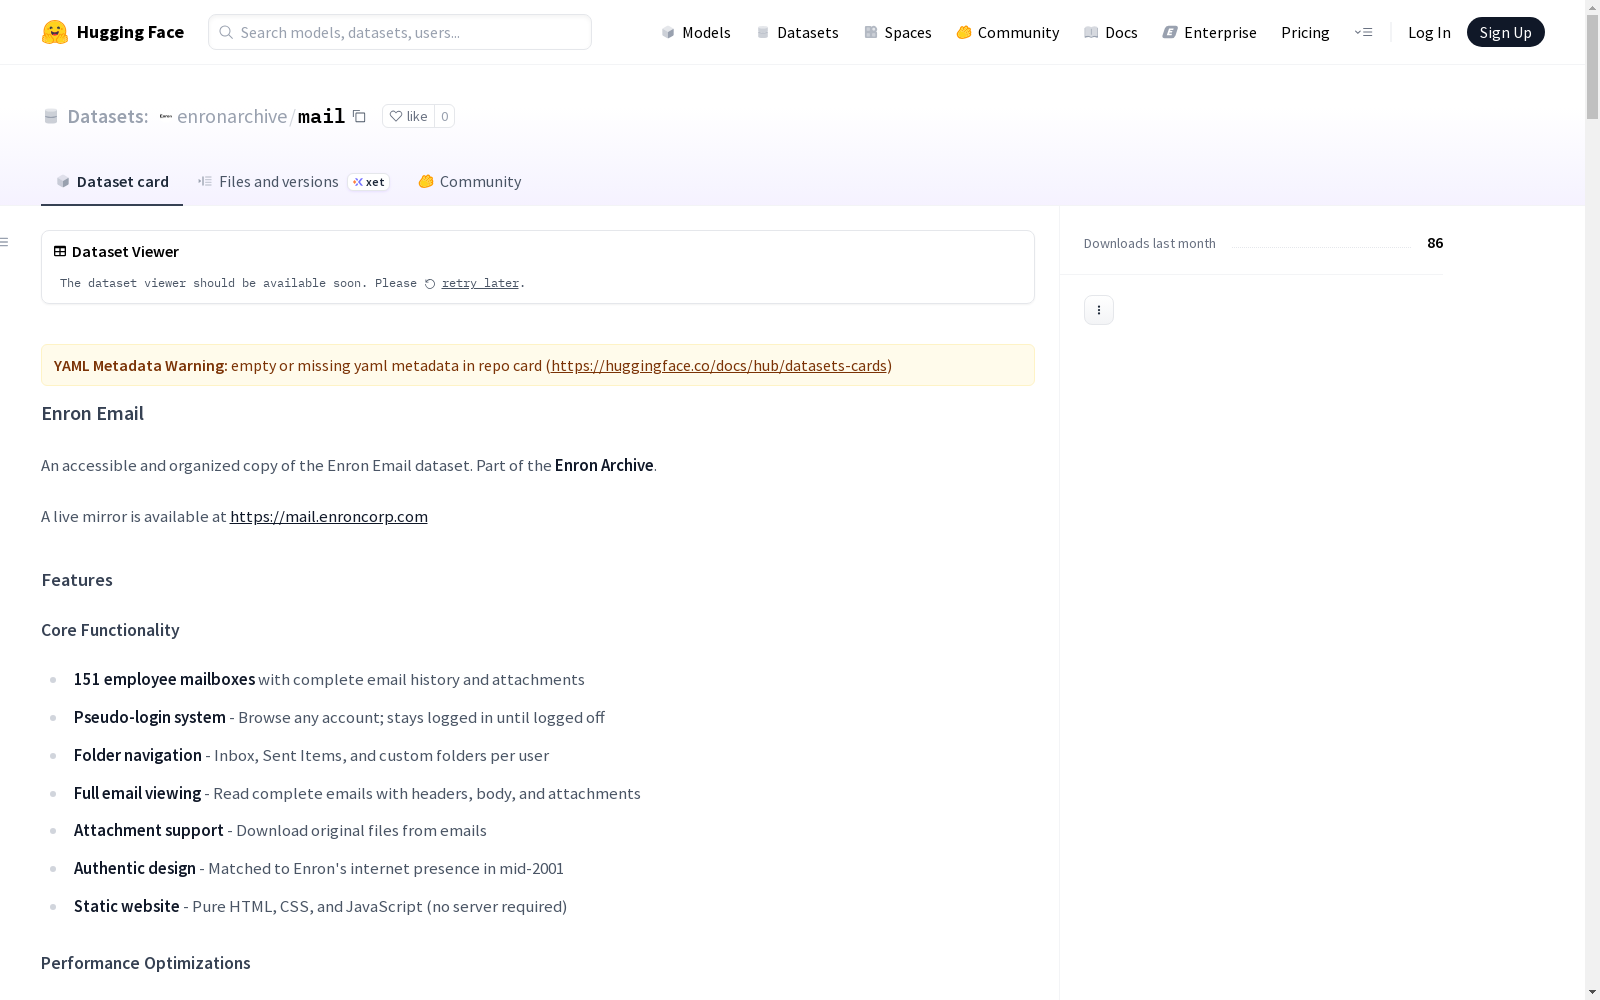1600x1000 pixels.
Task: Click the 'Folder navigation' list item
Action: [x=311, y=755]
